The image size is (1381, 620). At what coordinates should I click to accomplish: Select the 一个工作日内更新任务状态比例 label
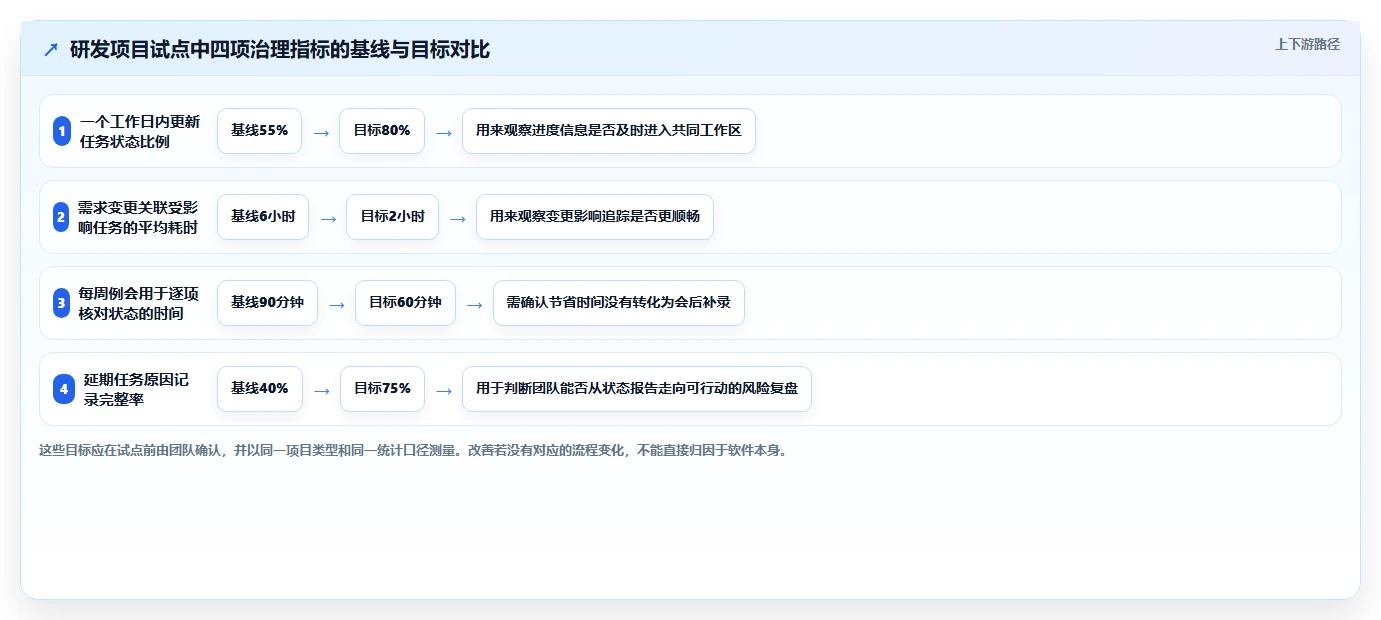click(140, 131)
